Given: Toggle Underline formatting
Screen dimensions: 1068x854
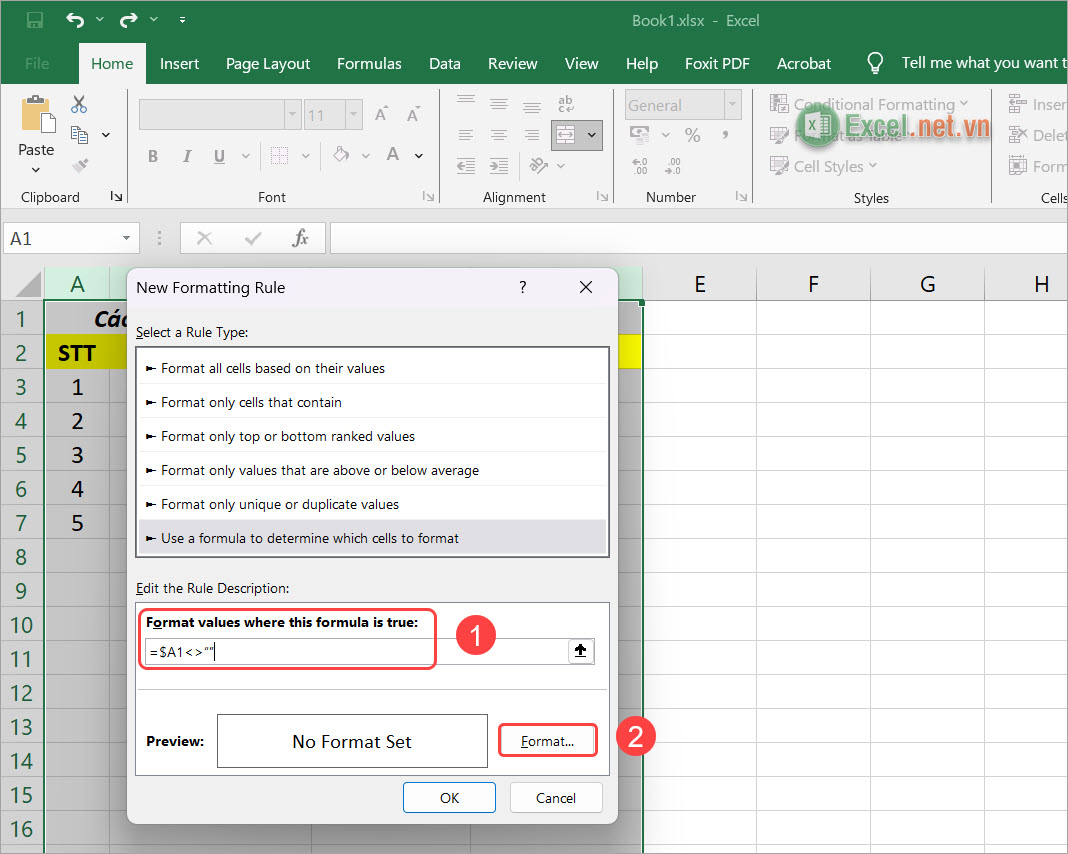Looking at the screenshot, I should (219, 156).
